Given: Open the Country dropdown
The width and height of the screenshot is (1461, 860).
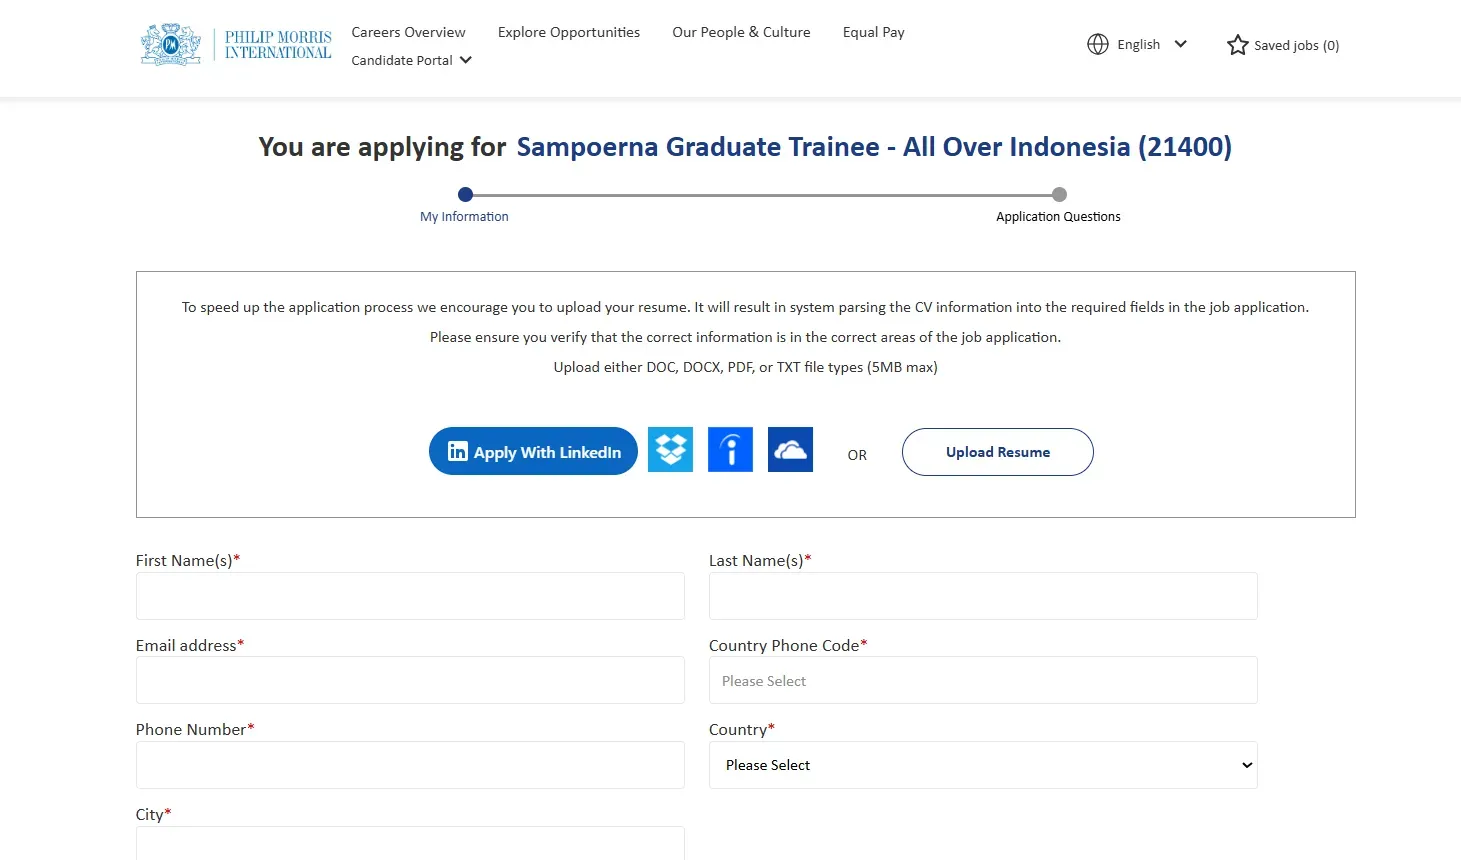Looking at the screenshot, I should [983, 765].
